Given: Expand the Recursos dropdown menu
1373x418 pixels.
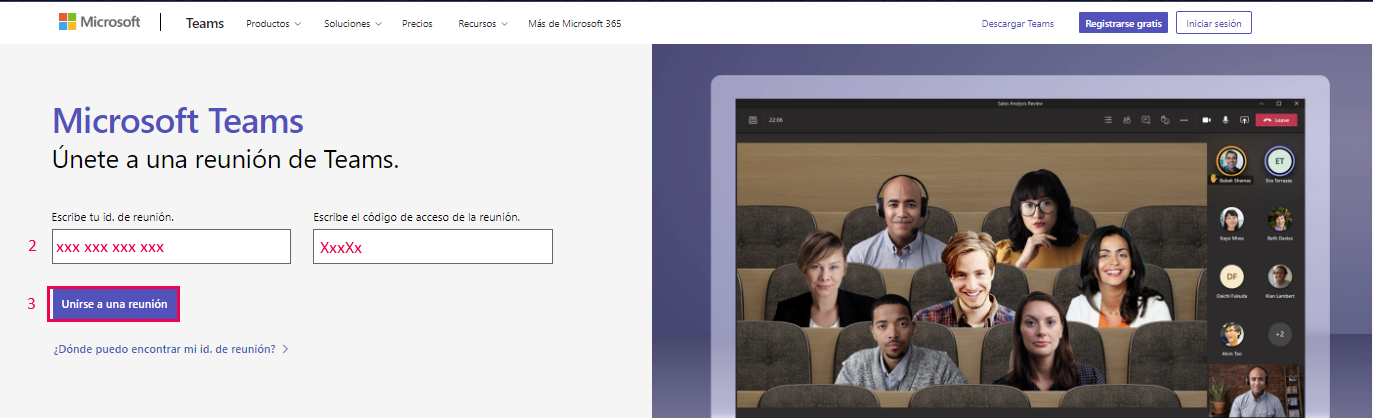Looking at the screenshot, I should [x=483, y=23].
